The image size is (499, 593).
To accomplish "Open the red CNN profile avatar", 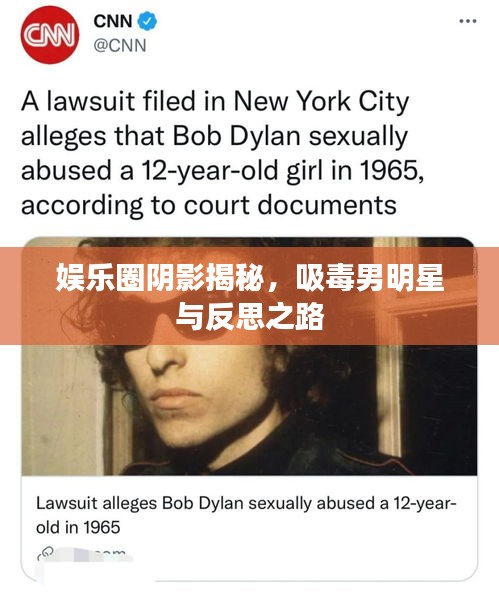I will 50,35.
